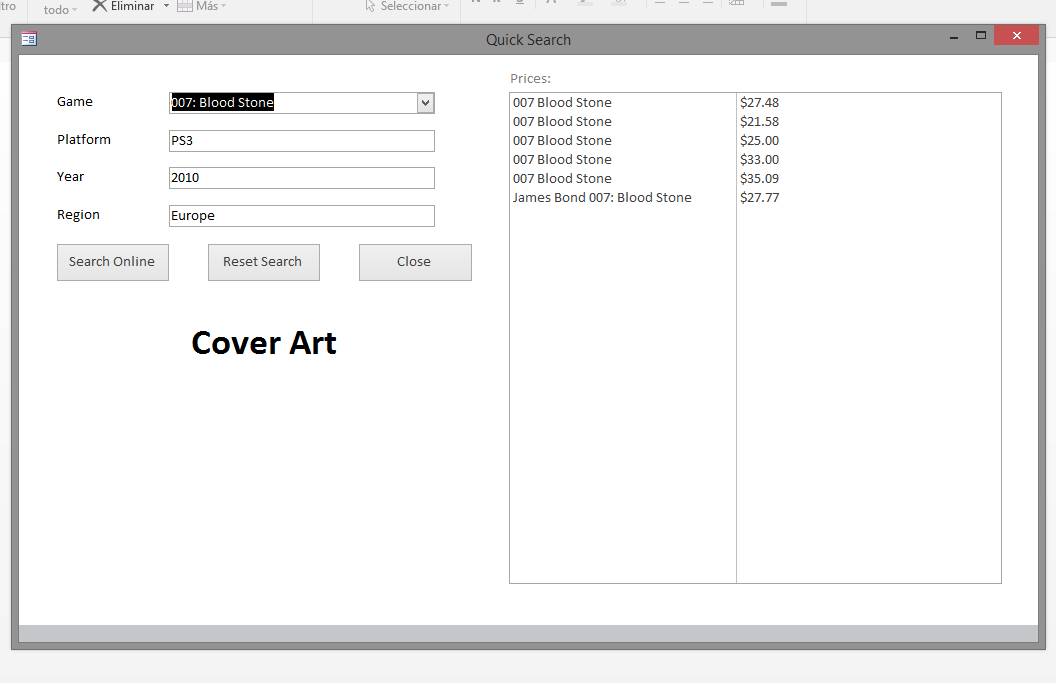Click the 'Platform' field label
This screenshot has width=1056, height=683.
click(84, 139)
